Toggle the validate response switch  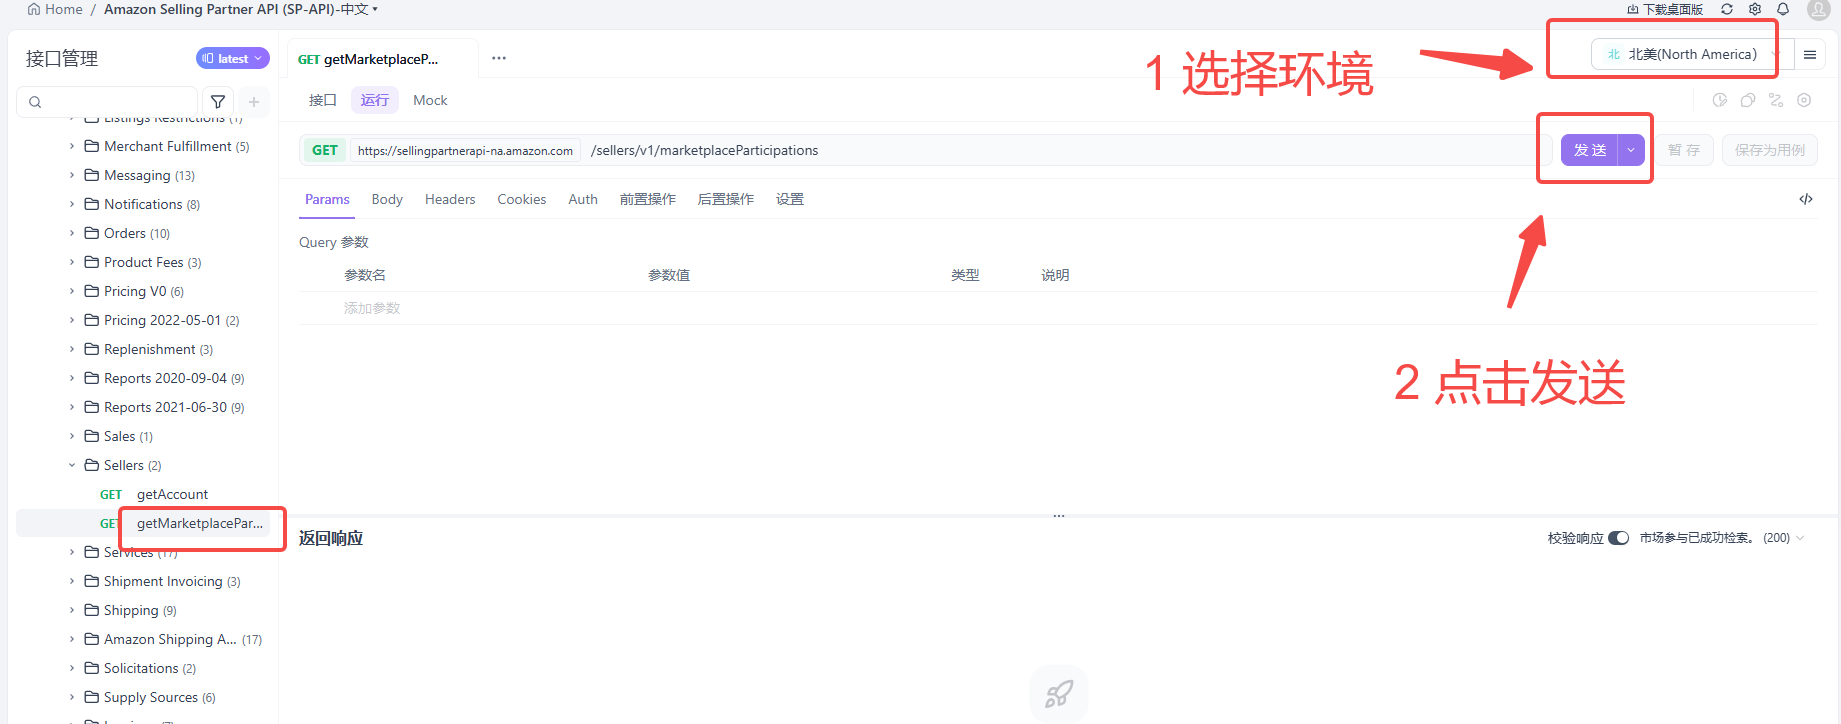click(x=1618, y=538)
